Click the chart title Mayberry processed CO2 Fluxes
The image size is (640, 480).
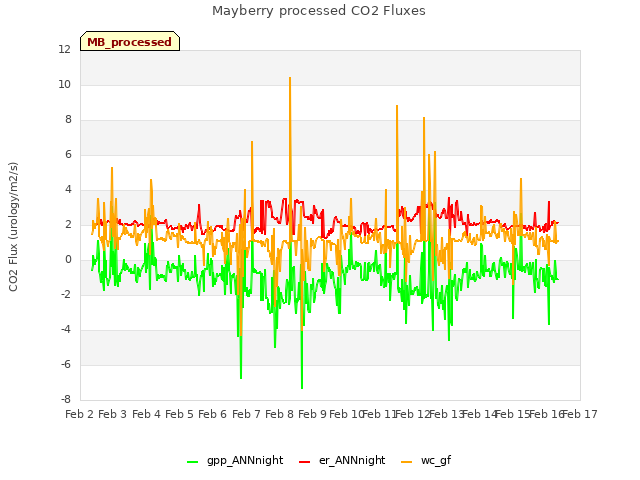click(x=319, y=11)
